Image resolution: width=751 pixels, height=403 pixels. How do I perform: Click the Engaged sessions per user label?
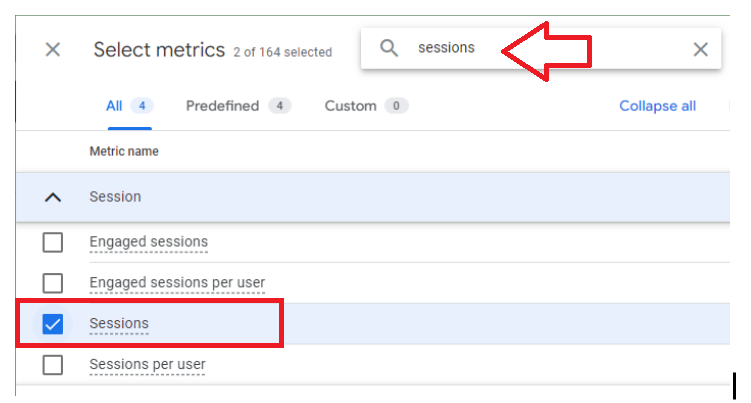click(177, 282)
